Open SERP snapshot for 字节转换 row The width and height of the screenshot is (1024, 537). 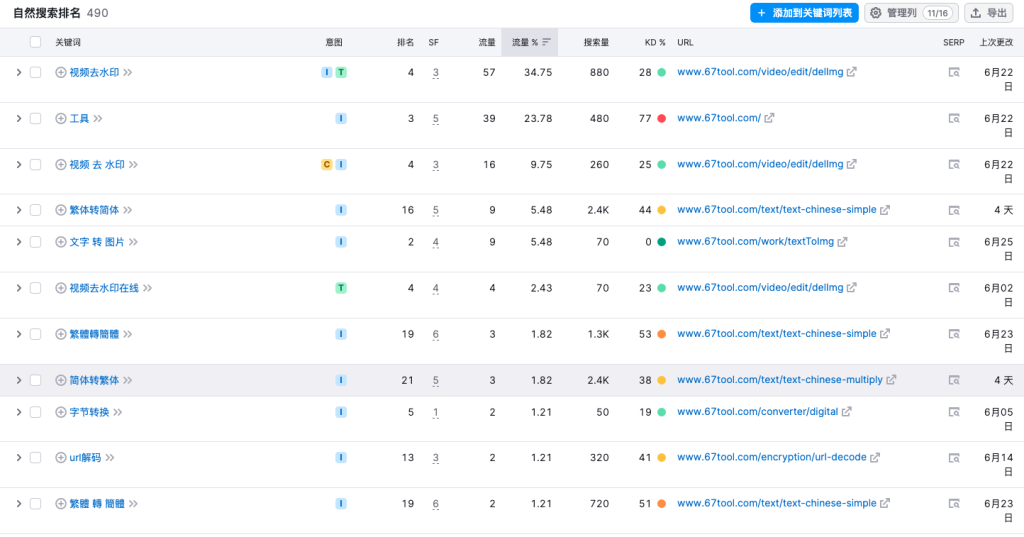954,412
